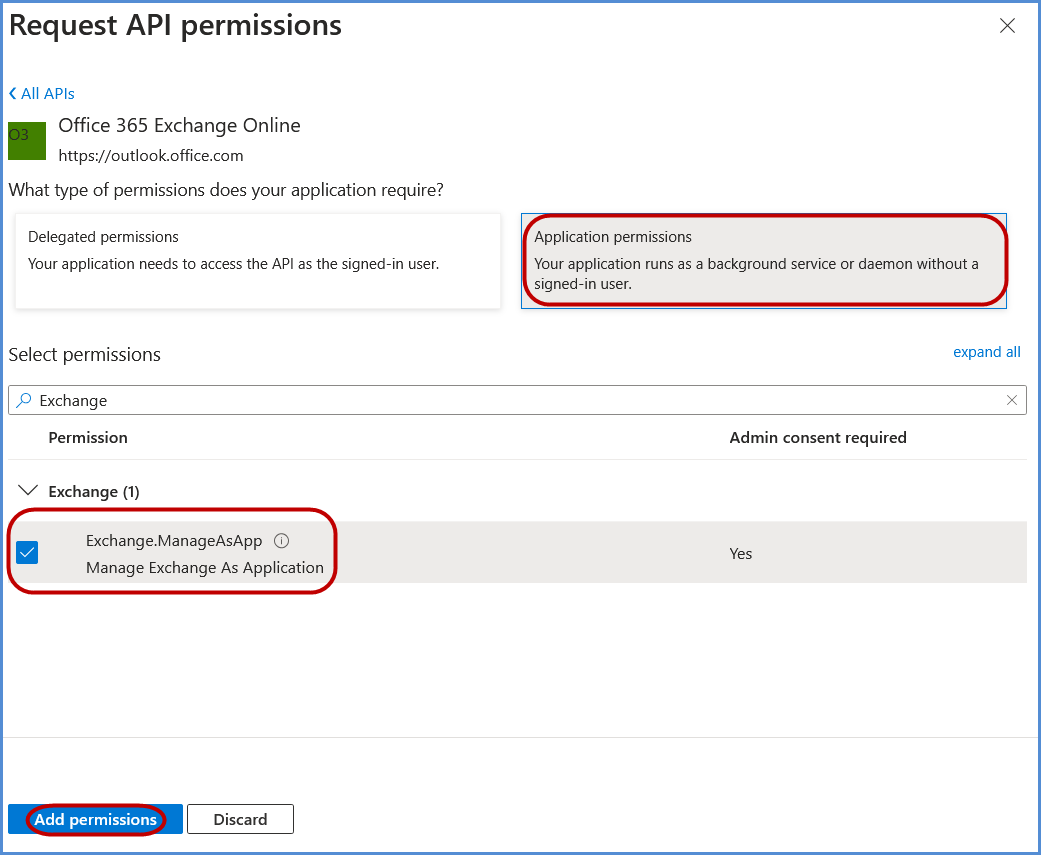
Task: Click the Admin consent required column header
Action: (817, 437)
